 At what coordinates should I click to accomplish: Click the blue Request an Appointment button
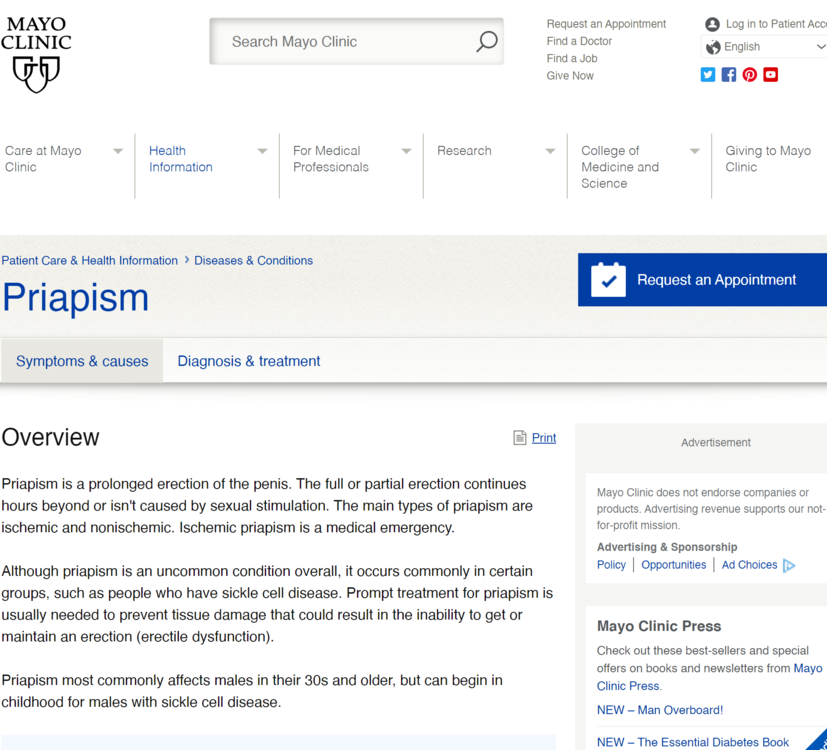[702, 280]
